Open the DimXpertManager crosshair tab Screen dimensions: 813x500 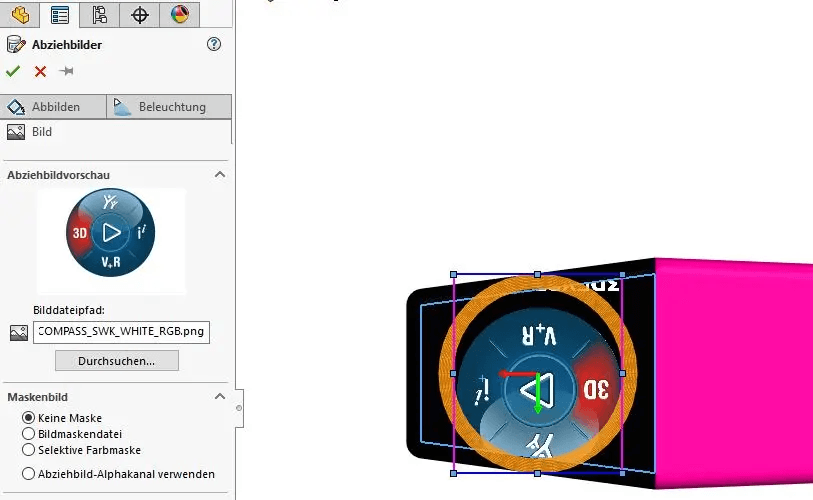coord(139,14)
